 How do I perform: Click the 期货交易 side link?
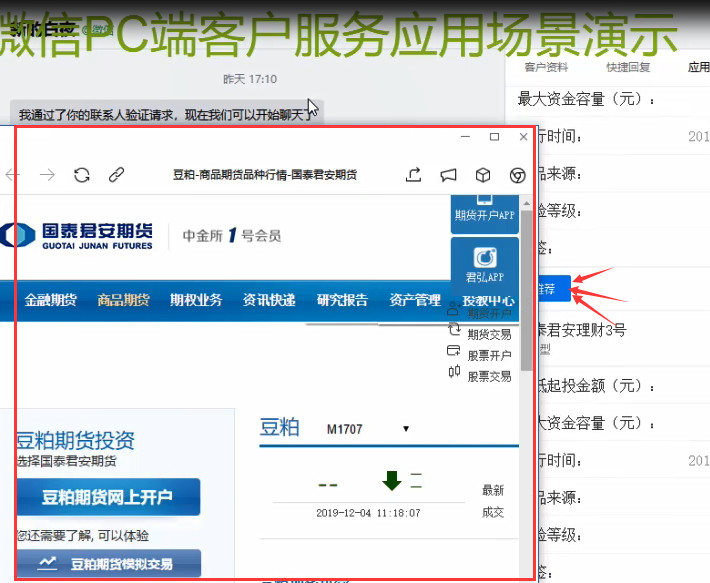489,335
